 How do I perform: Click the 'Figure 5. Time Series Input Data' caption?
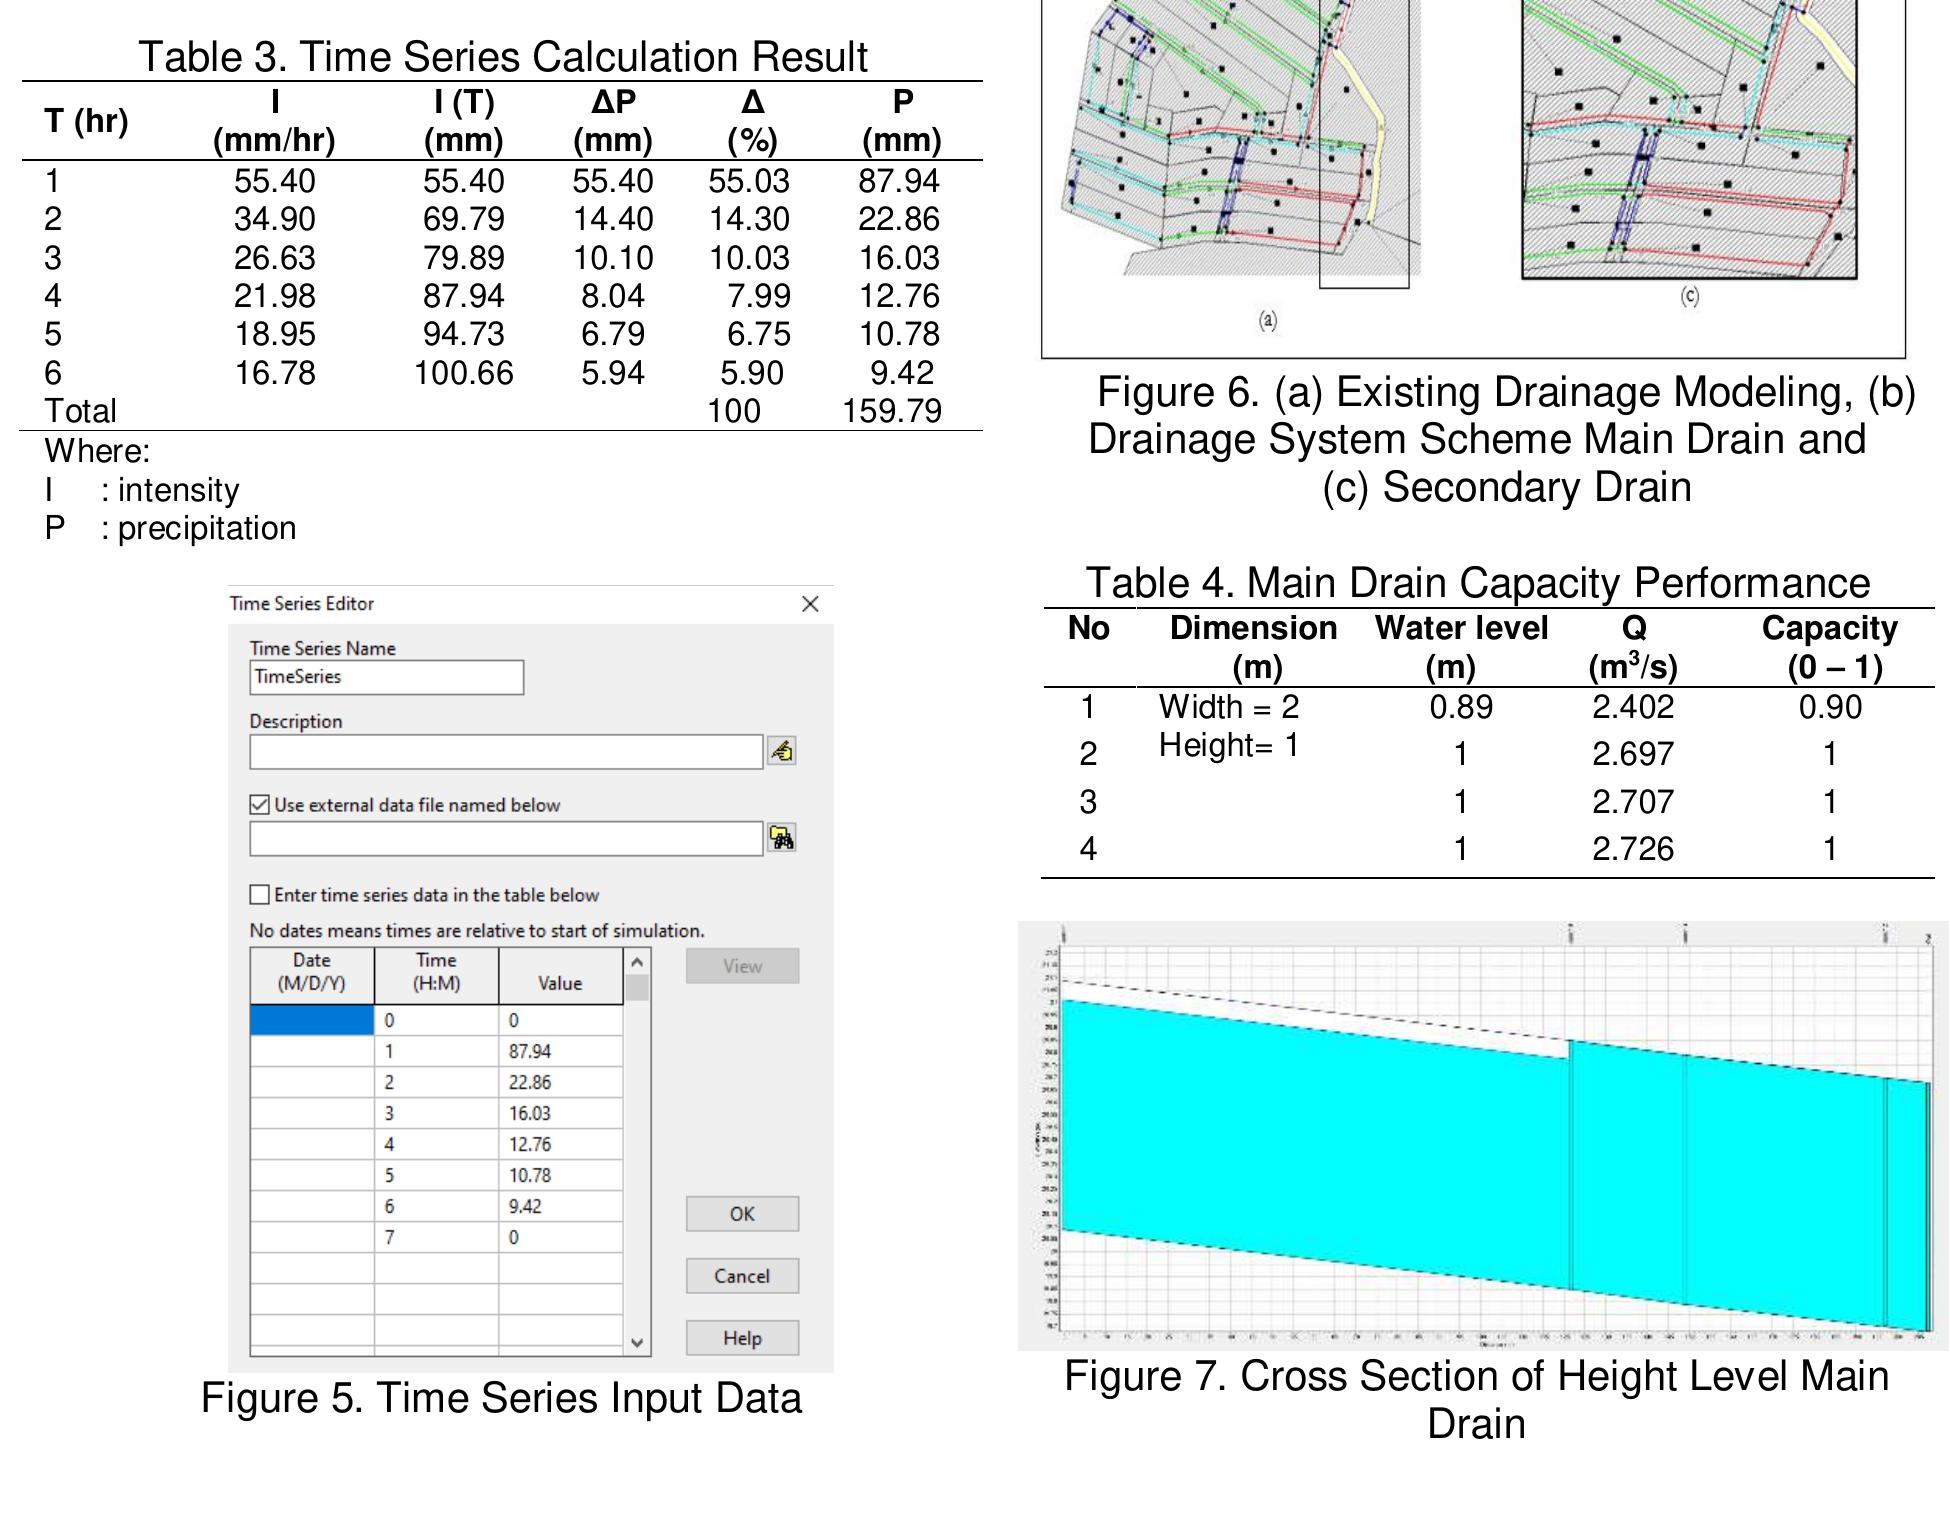click(x=501, y=1398)
